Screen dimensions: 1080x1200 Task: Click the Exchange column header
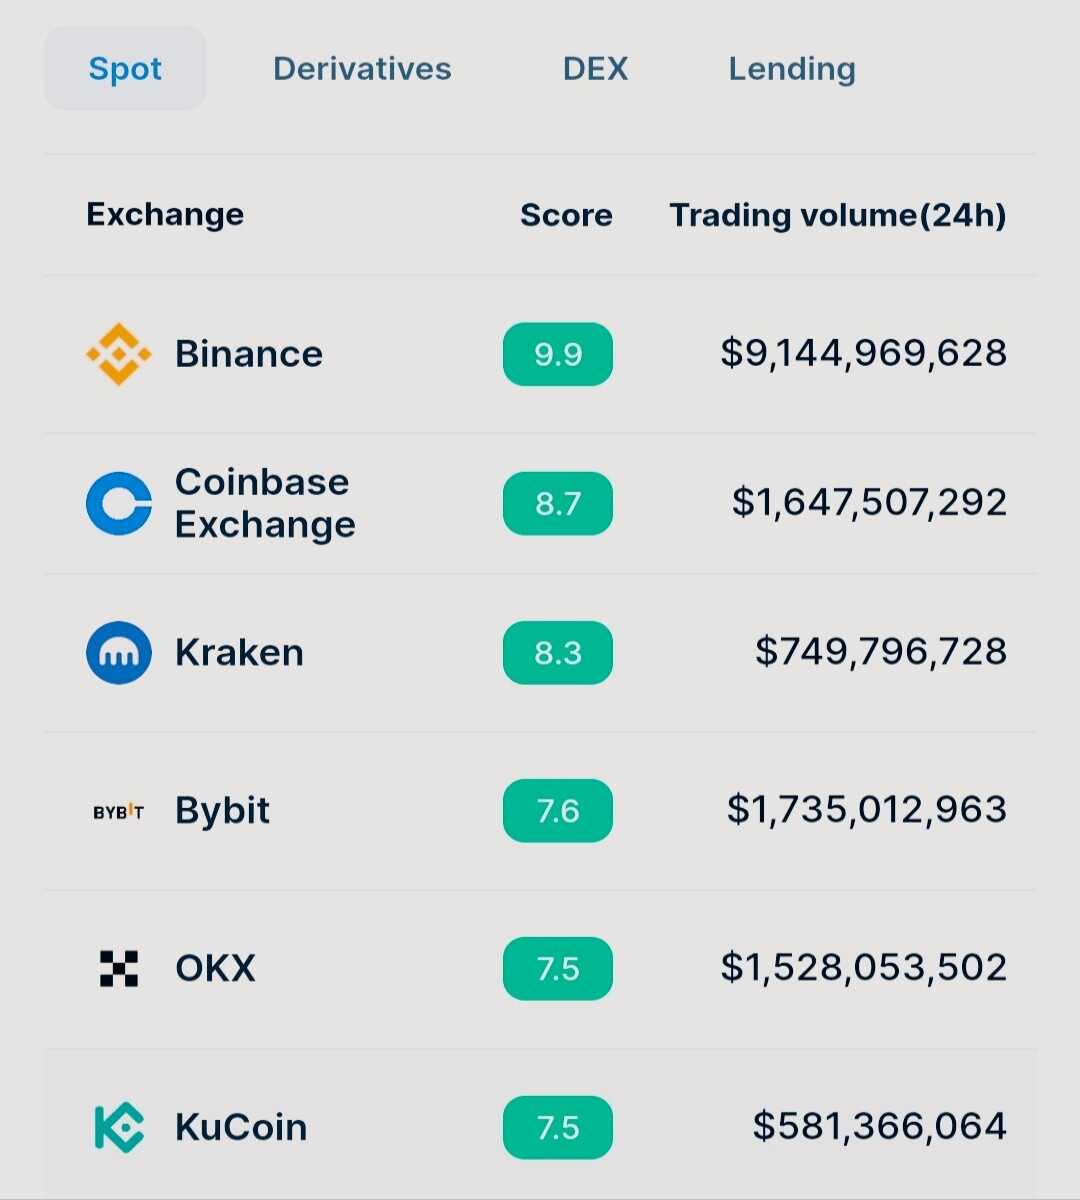coord(165,214)
